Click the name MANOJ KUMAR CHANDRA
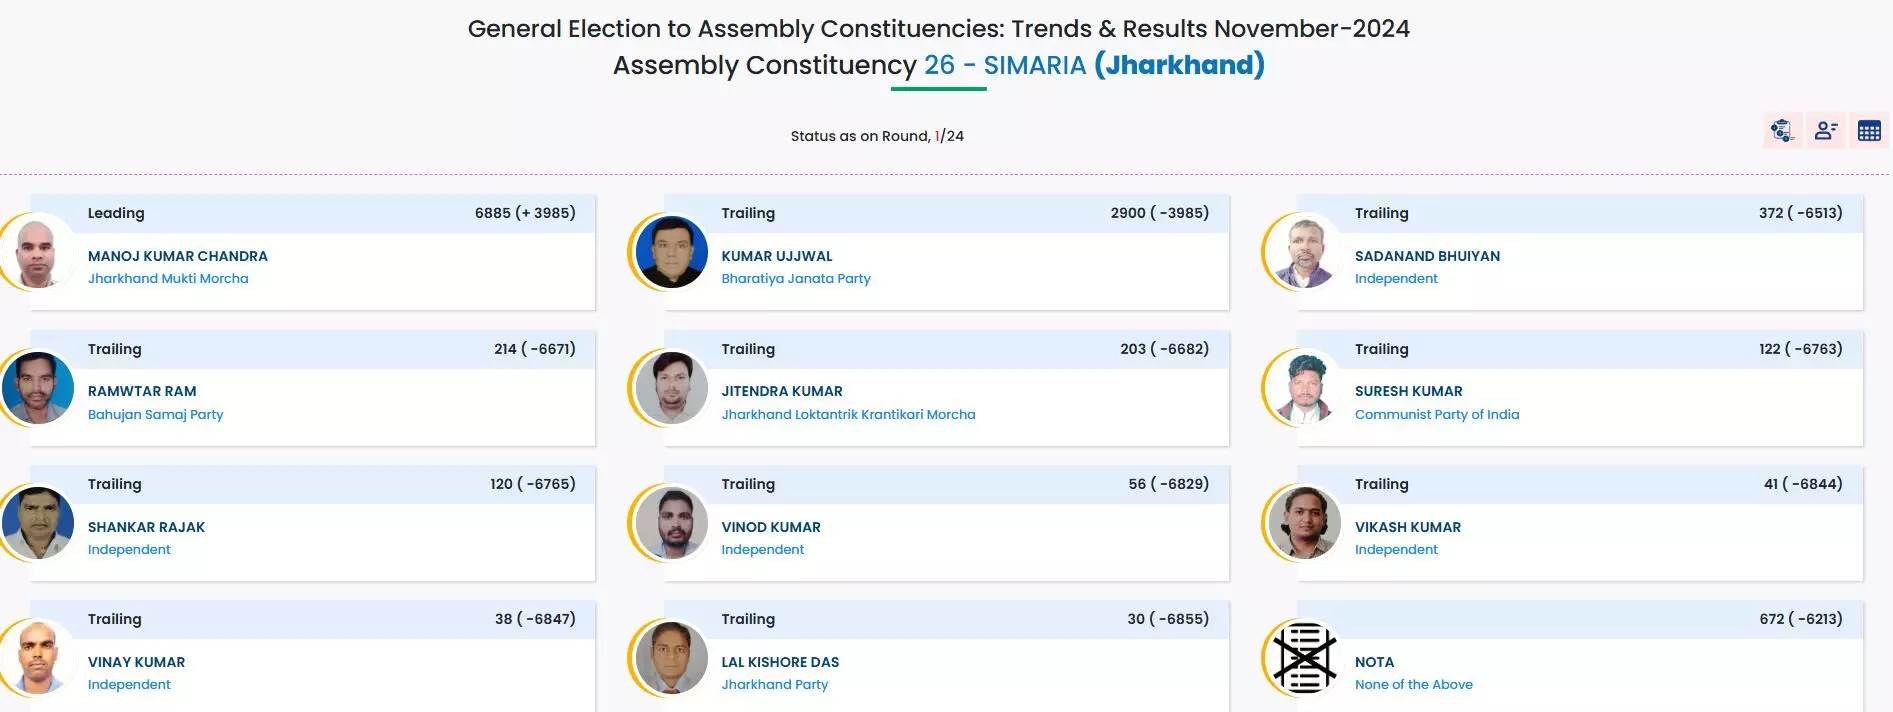Viewport: 1893px width, 712px height. tap(178, 256)
